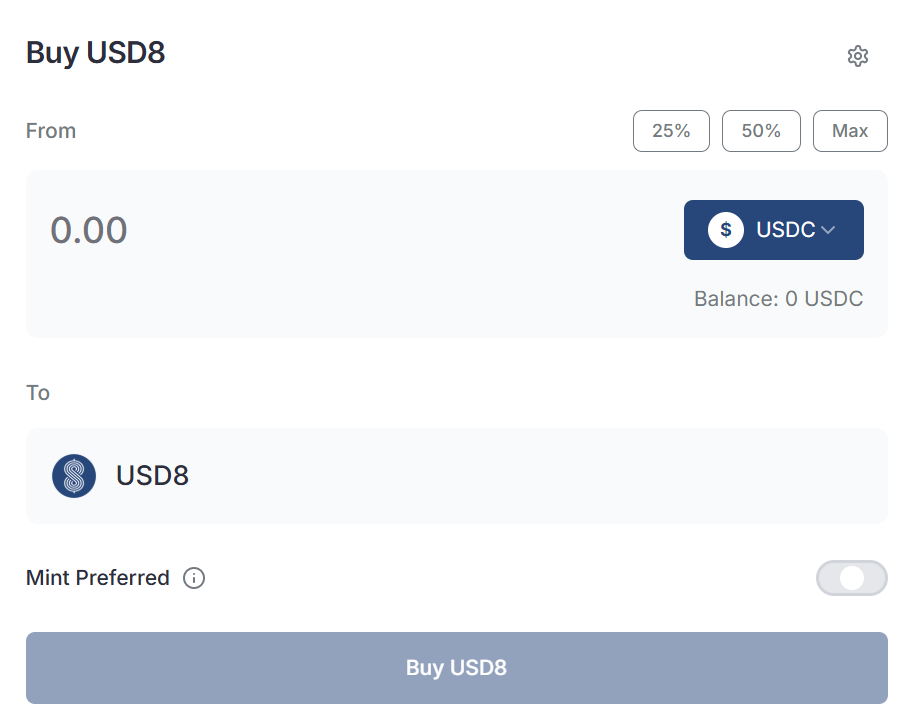Select 25% of balance
Screen dimensions: 913x724
[671, 131]
